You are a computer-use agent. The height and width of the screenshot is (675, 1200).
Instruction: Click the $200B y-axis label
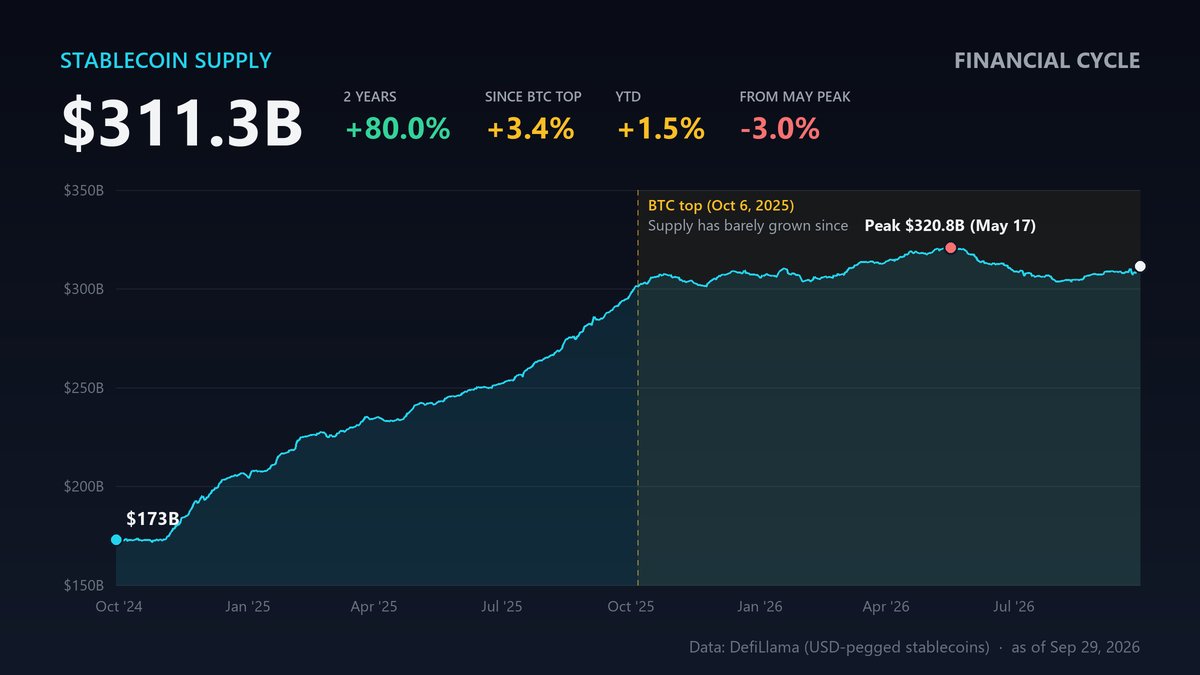84,487
